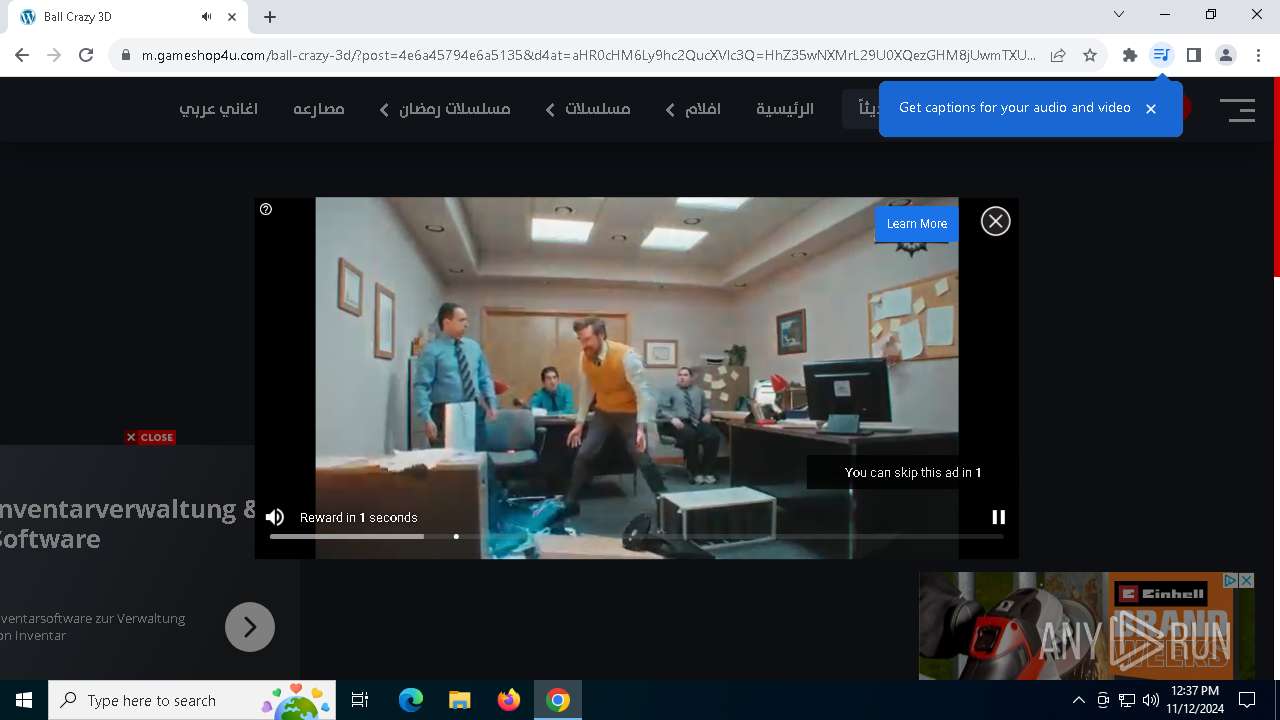The height and width of the screenshot is (720, 1280).
Task: Open the مصارعه menu item
Action: (x=319, y=109)
